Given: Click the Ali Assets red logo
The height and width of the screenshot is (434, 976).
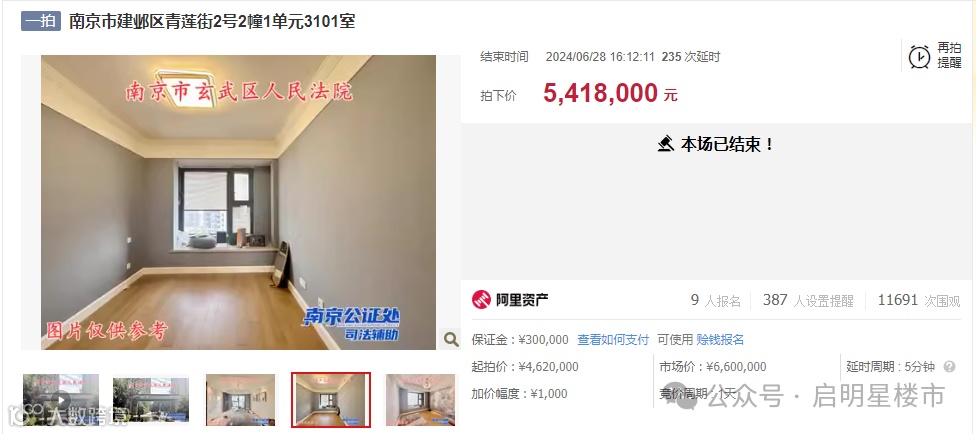Looking at the screenshot, I should [481, 300].
